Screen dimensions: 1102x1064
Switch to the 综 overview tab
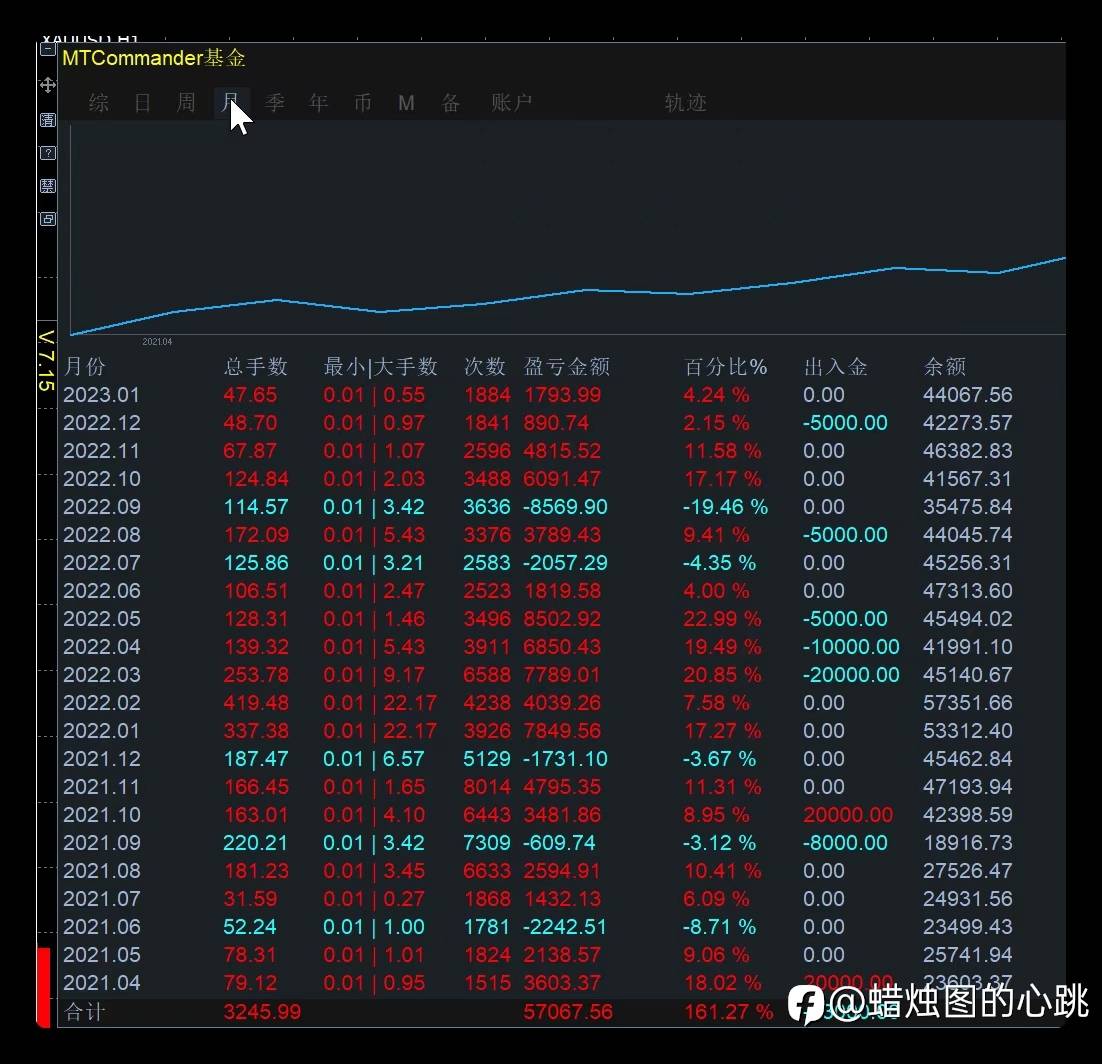(99, 103)
